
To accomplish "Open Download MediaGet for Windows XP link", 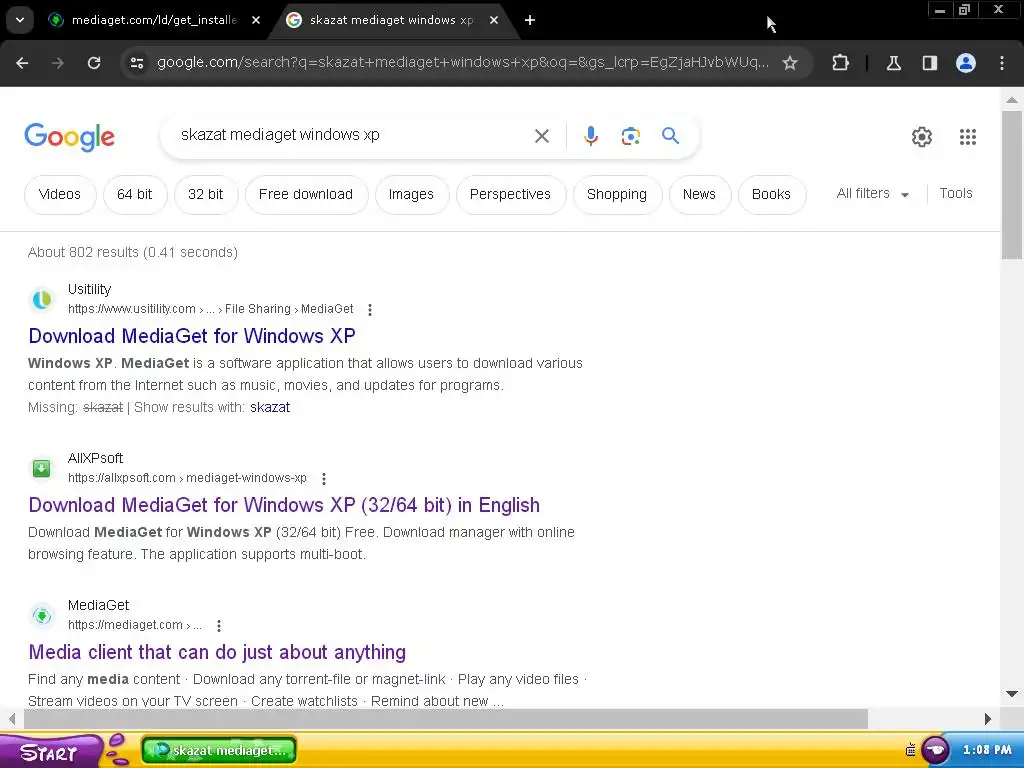I will (192, 336).
